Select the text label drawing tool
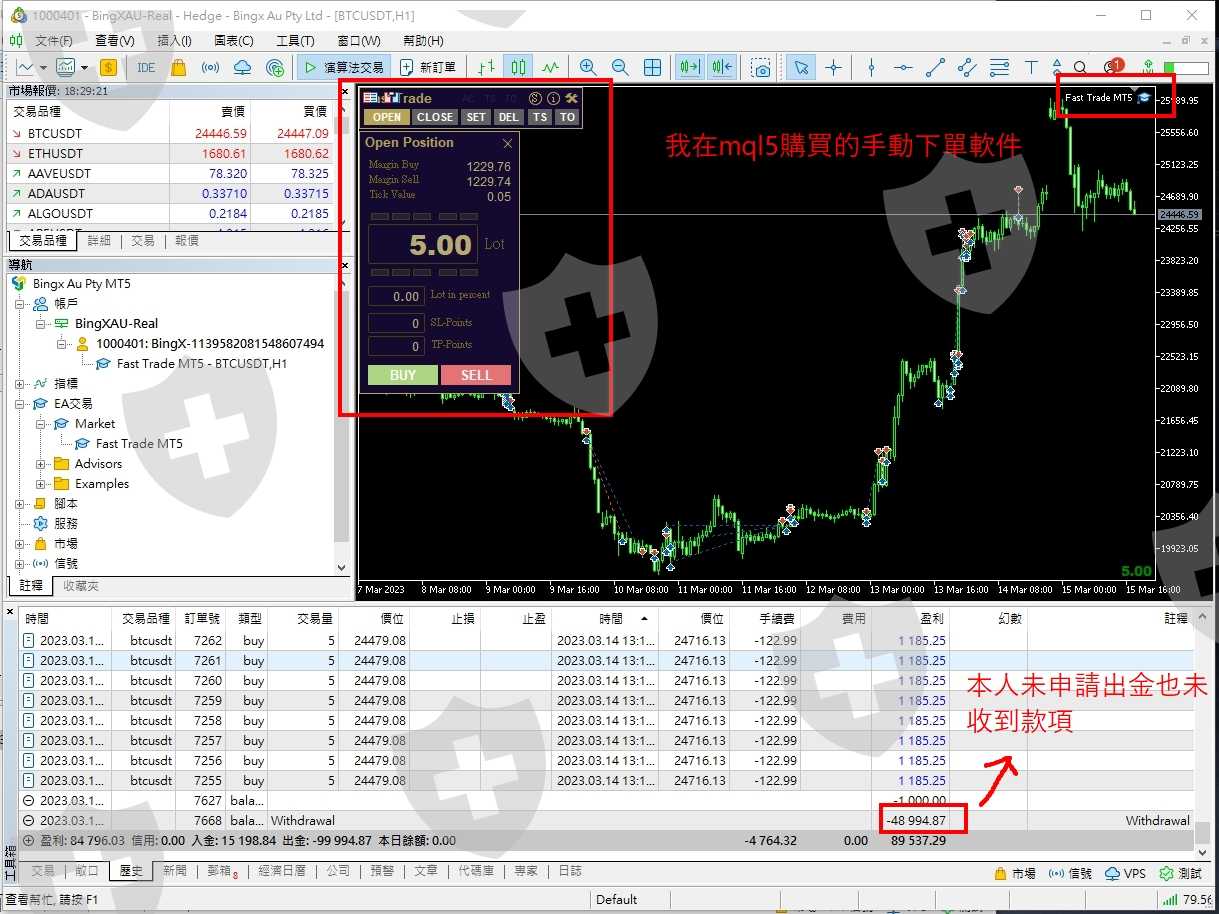The image size is (1219, 914). coord(1031,67)
